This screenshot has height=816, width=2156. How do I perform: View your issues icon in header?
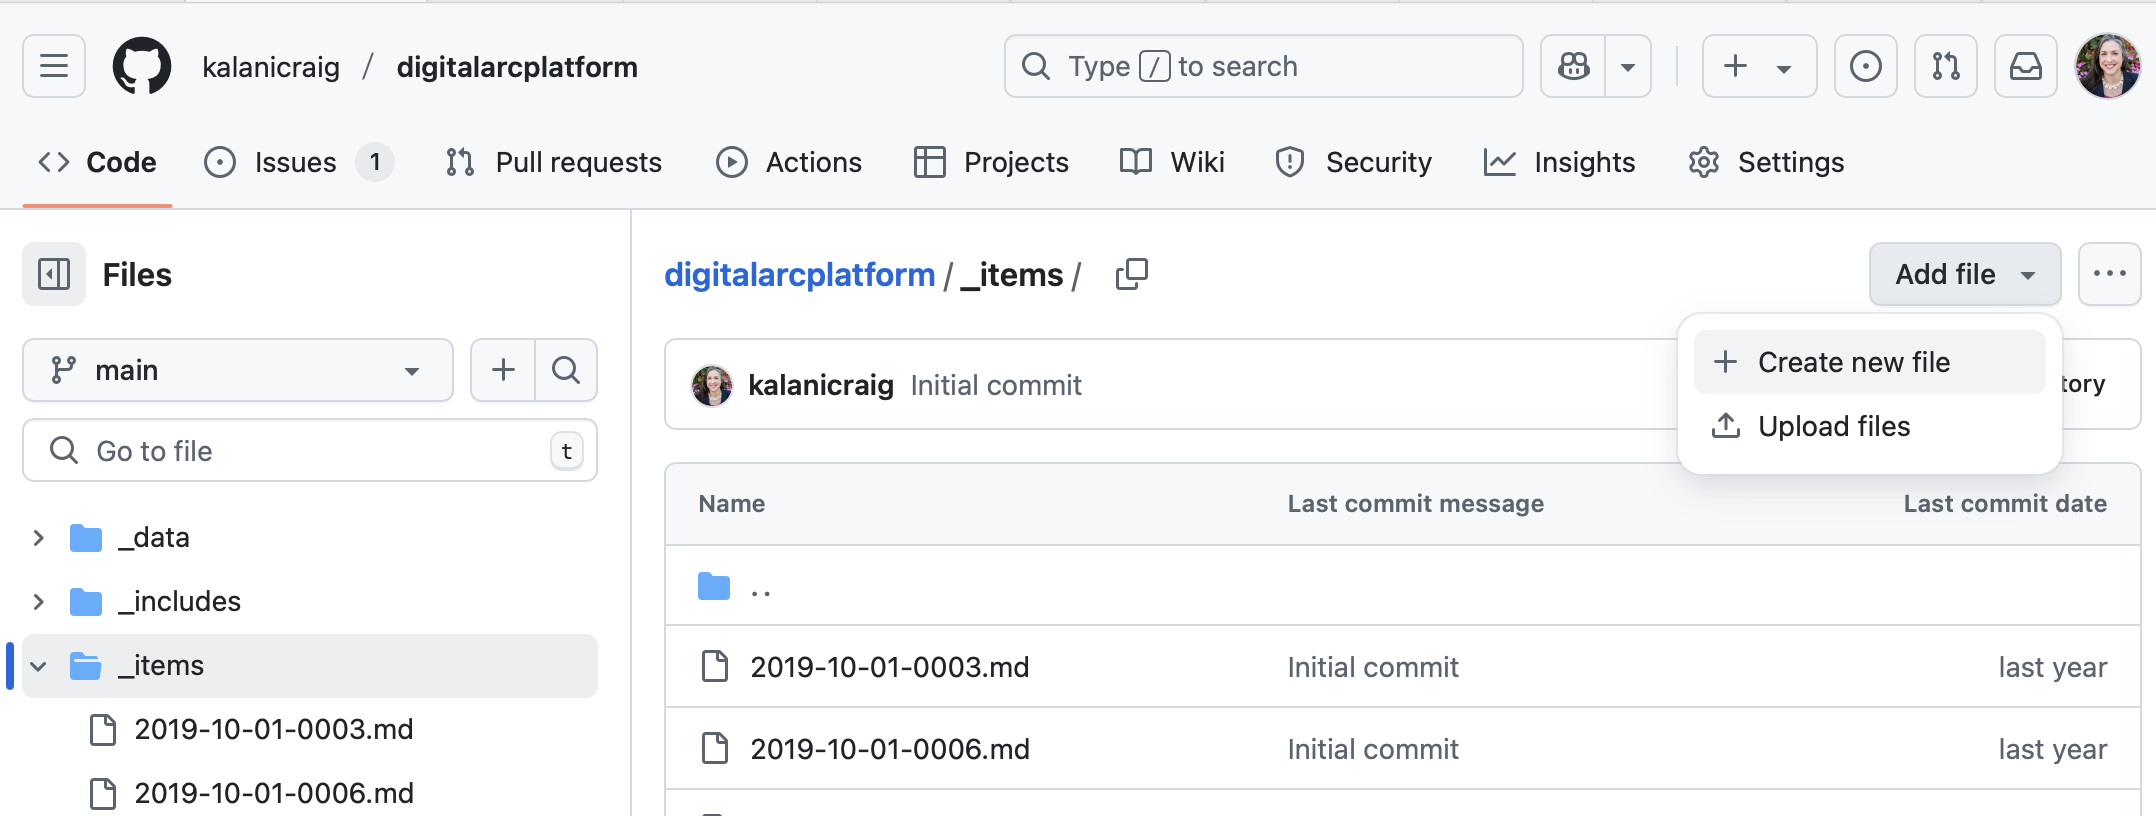(x=1865, y=66)
